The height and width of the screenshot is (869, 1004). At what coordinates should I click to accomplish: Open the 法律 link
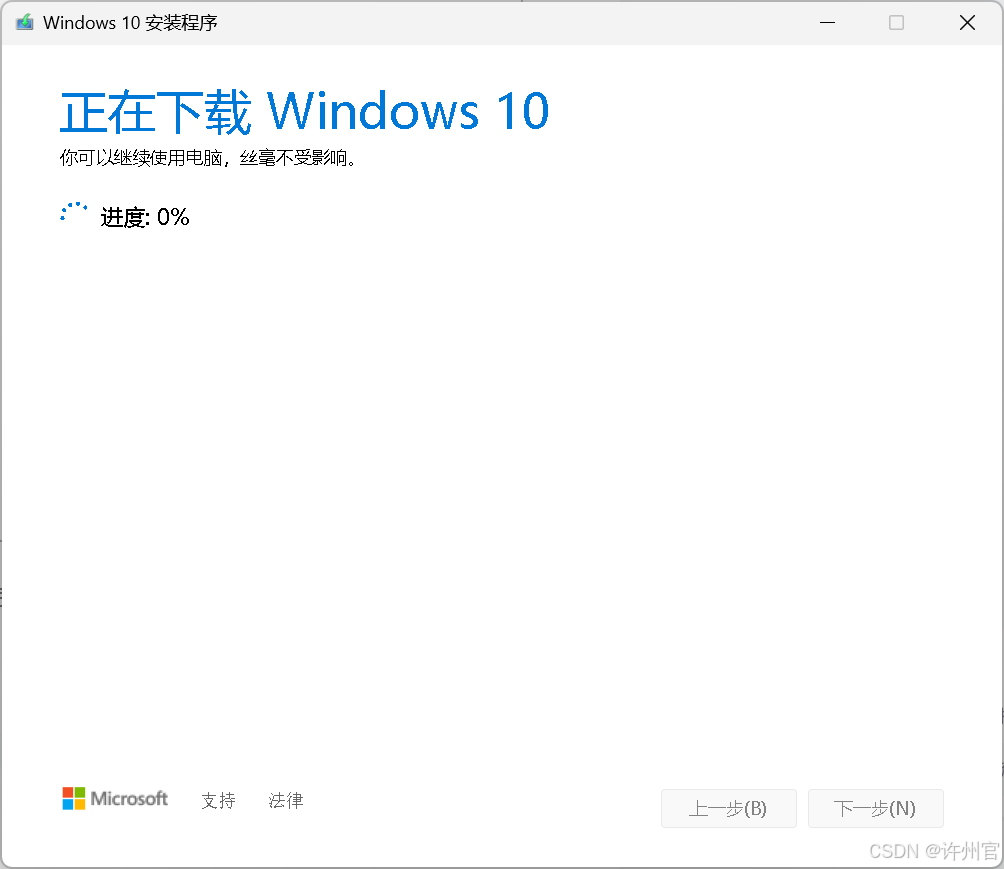[x=286, y=800]
